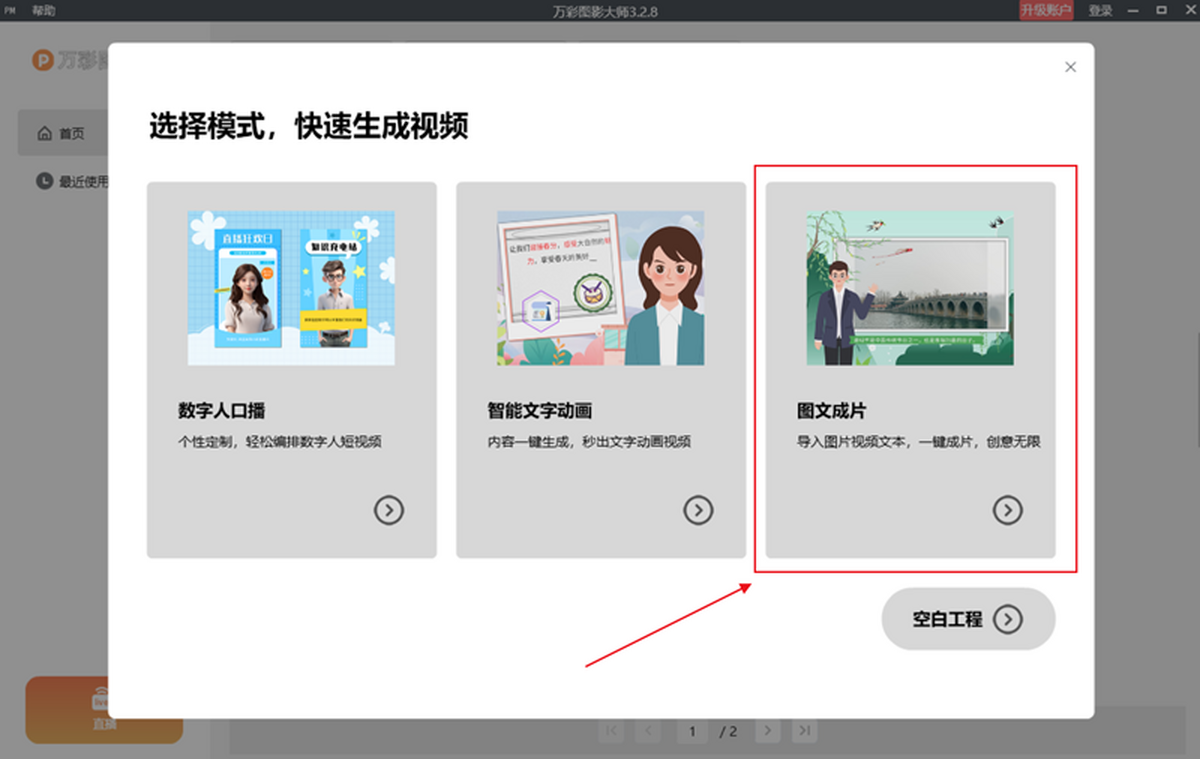Viewport: 1200px width, 759px height.
Task: Click the 图文成片 title text
Action: click(x=831, y=411)
